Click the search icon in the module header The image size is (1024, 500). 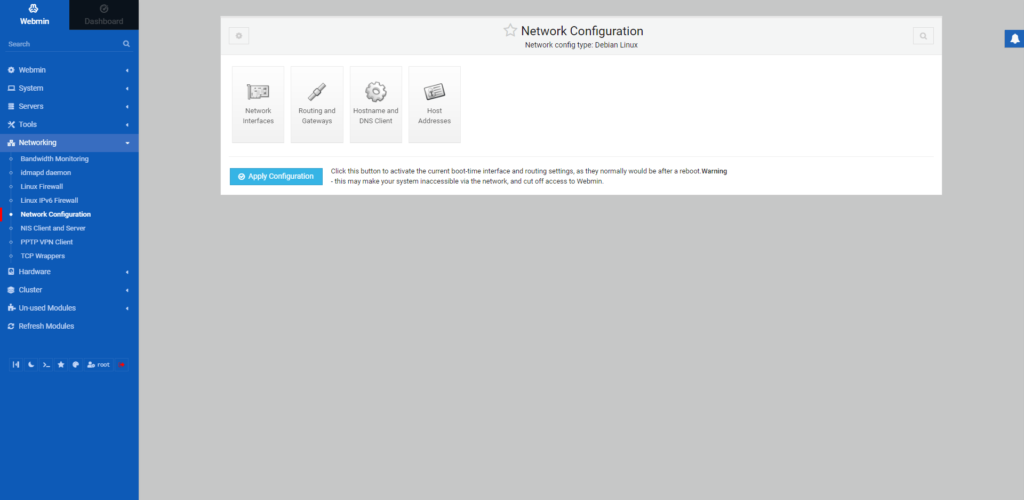coord(923,36)
